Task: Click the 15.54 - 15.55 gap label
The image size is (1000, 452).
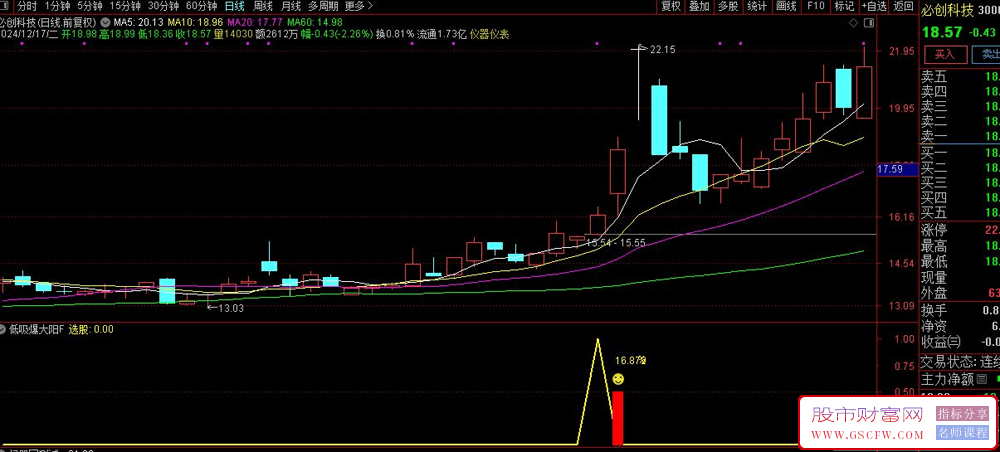Action: (x=615, y=243)
